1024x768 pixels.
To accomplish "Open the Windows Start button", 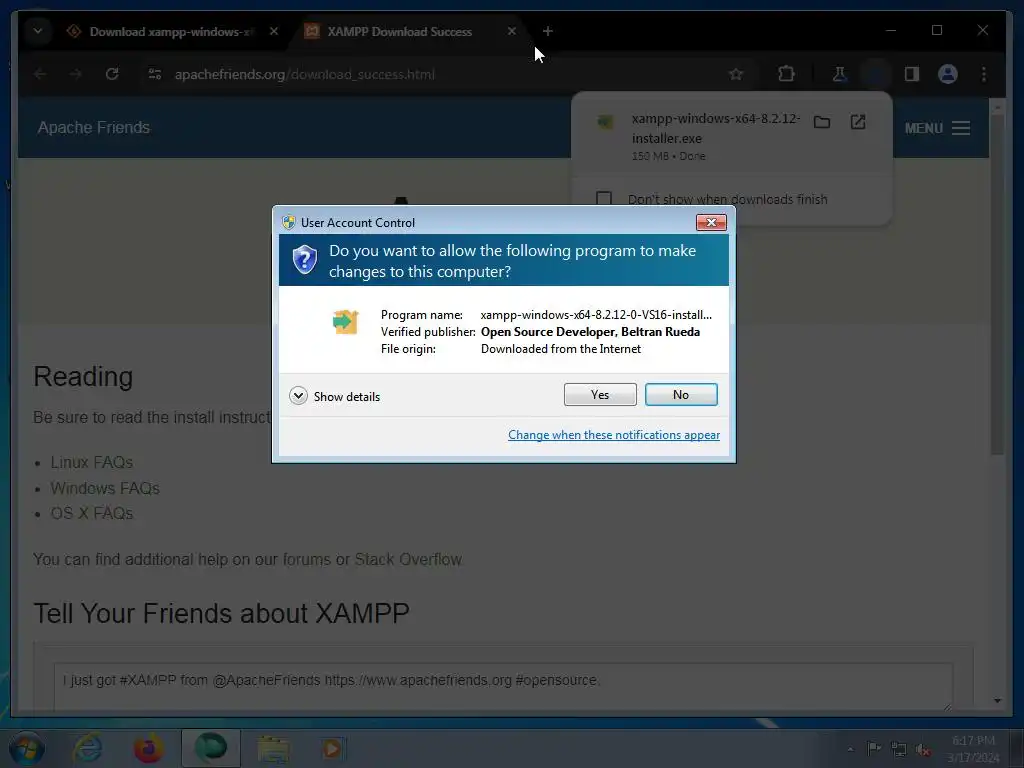I will coord(27,749).
